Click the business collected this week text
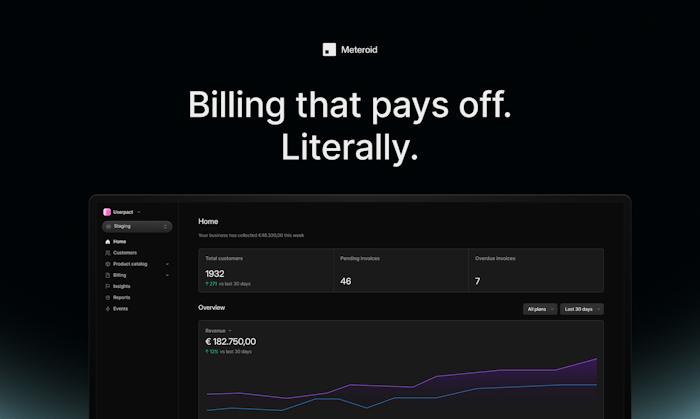Image resolution: width=700 pixels, height=419 pixels. pyautogui.click(x=251, y=235)
